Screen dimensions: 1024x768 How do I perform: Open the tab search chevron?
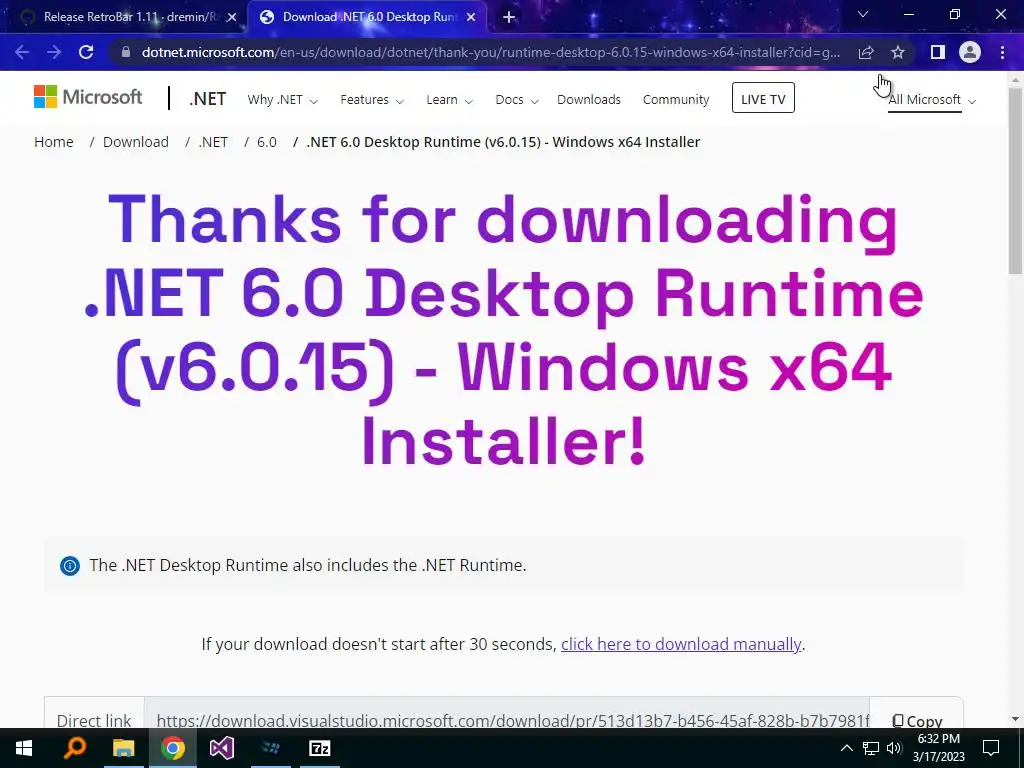[863, 14]
